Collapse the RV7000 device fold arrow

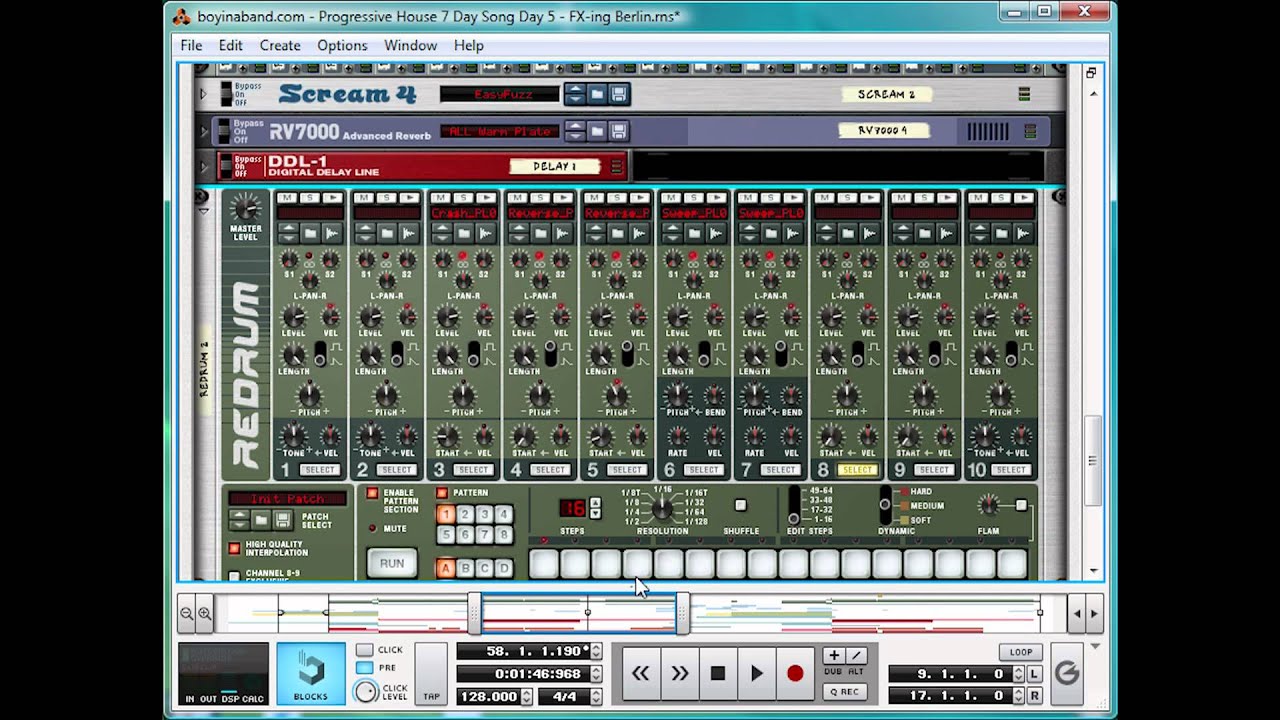click(203, 131)
